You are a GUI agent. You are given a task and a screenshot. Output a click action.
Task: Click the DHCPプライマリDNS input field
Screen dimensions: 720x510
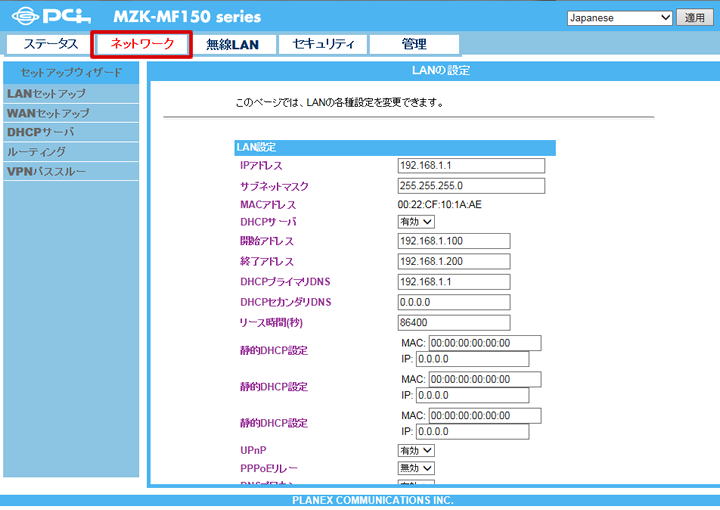tap(454, 282)
